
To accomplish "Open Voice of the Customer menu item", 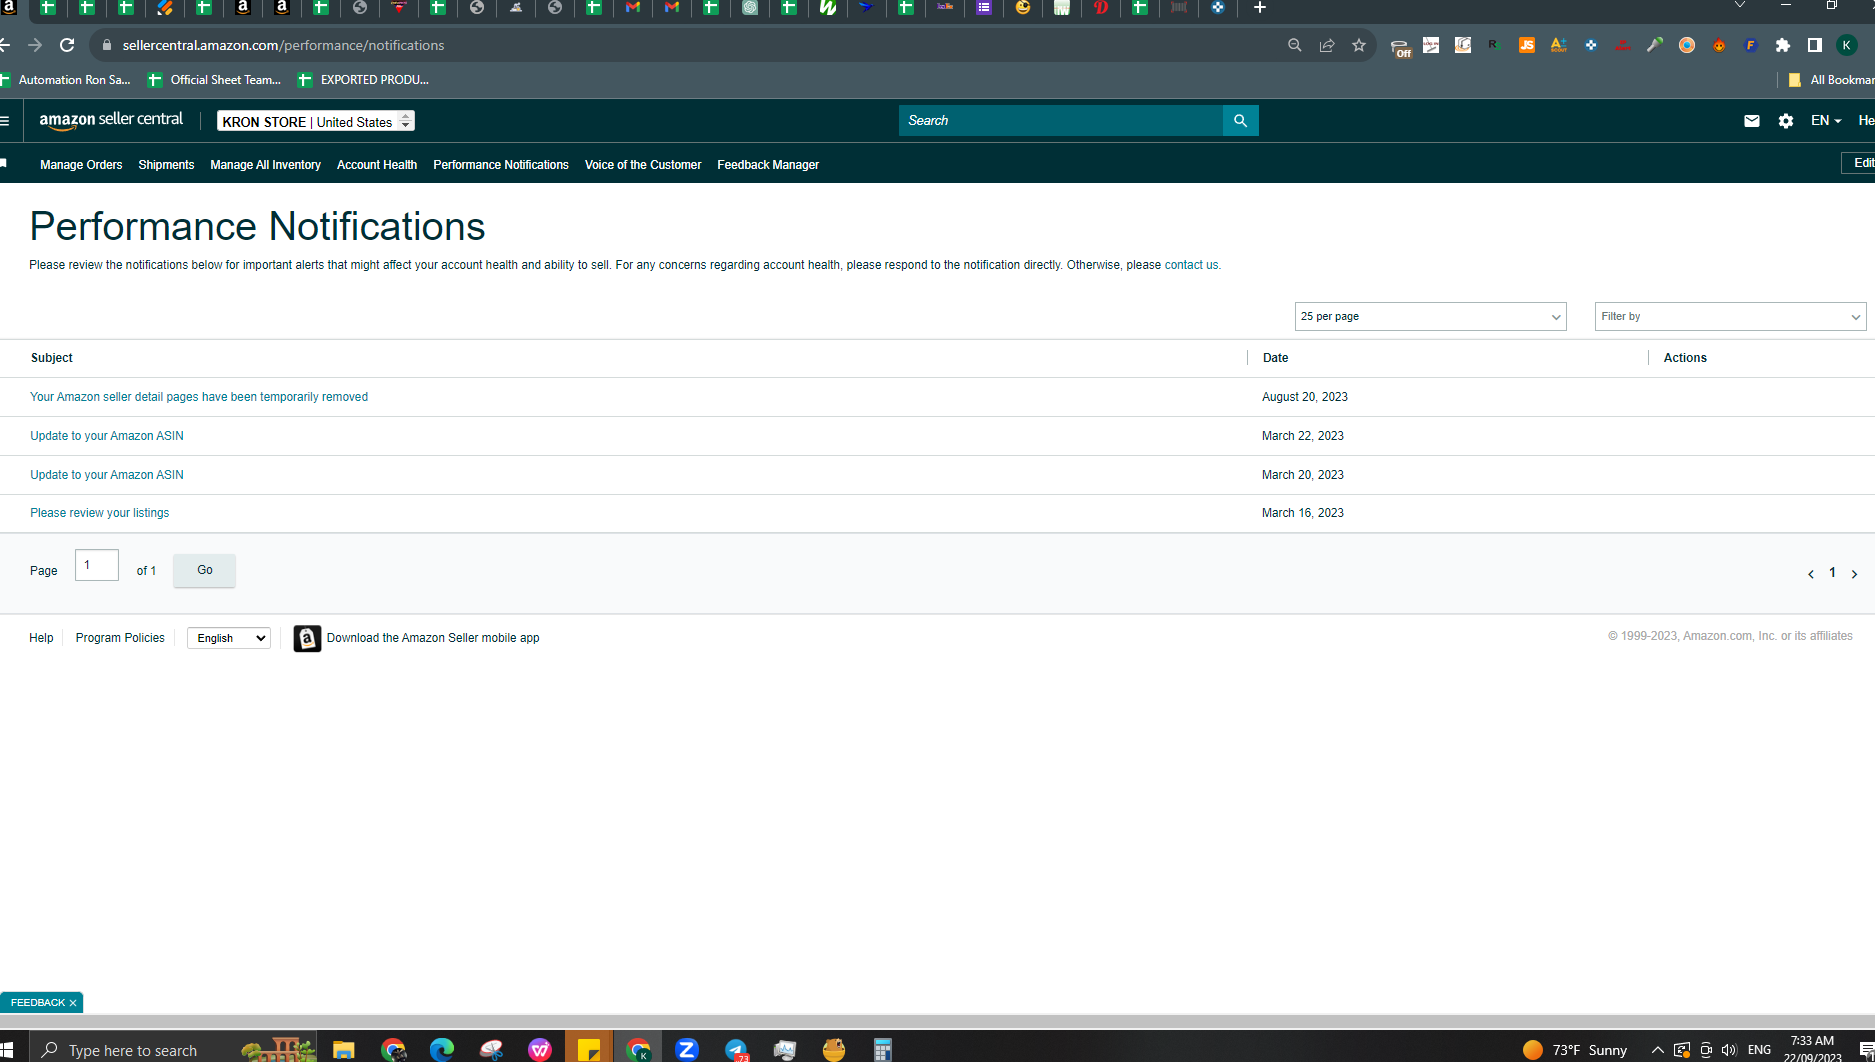I will coord(643,165).
